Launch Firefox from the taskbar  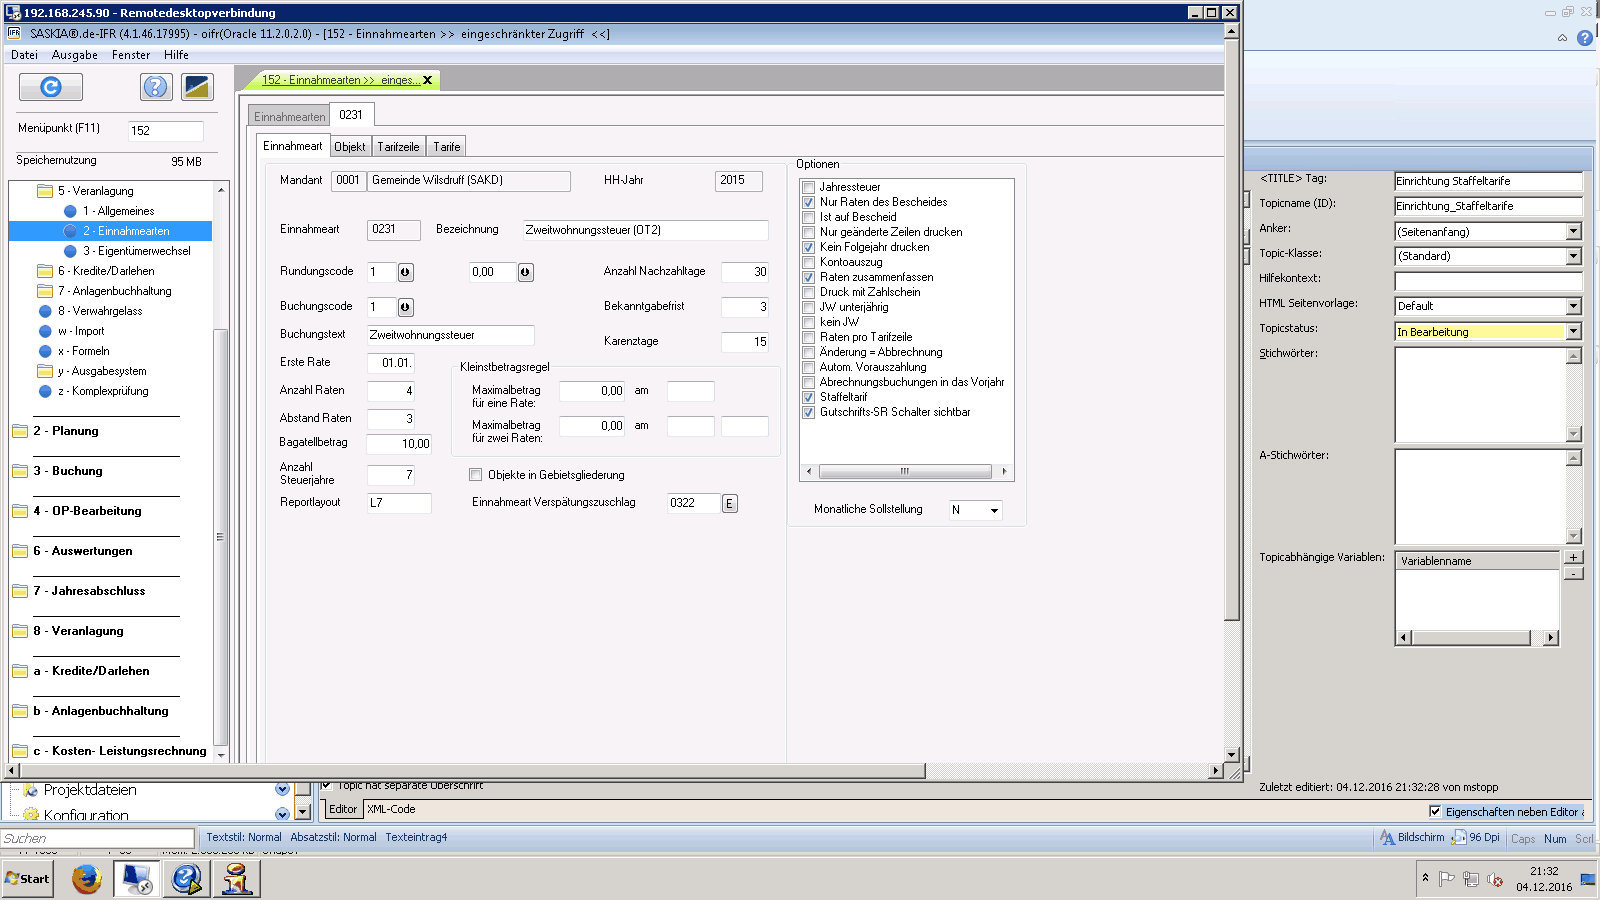tap(87, 879)
